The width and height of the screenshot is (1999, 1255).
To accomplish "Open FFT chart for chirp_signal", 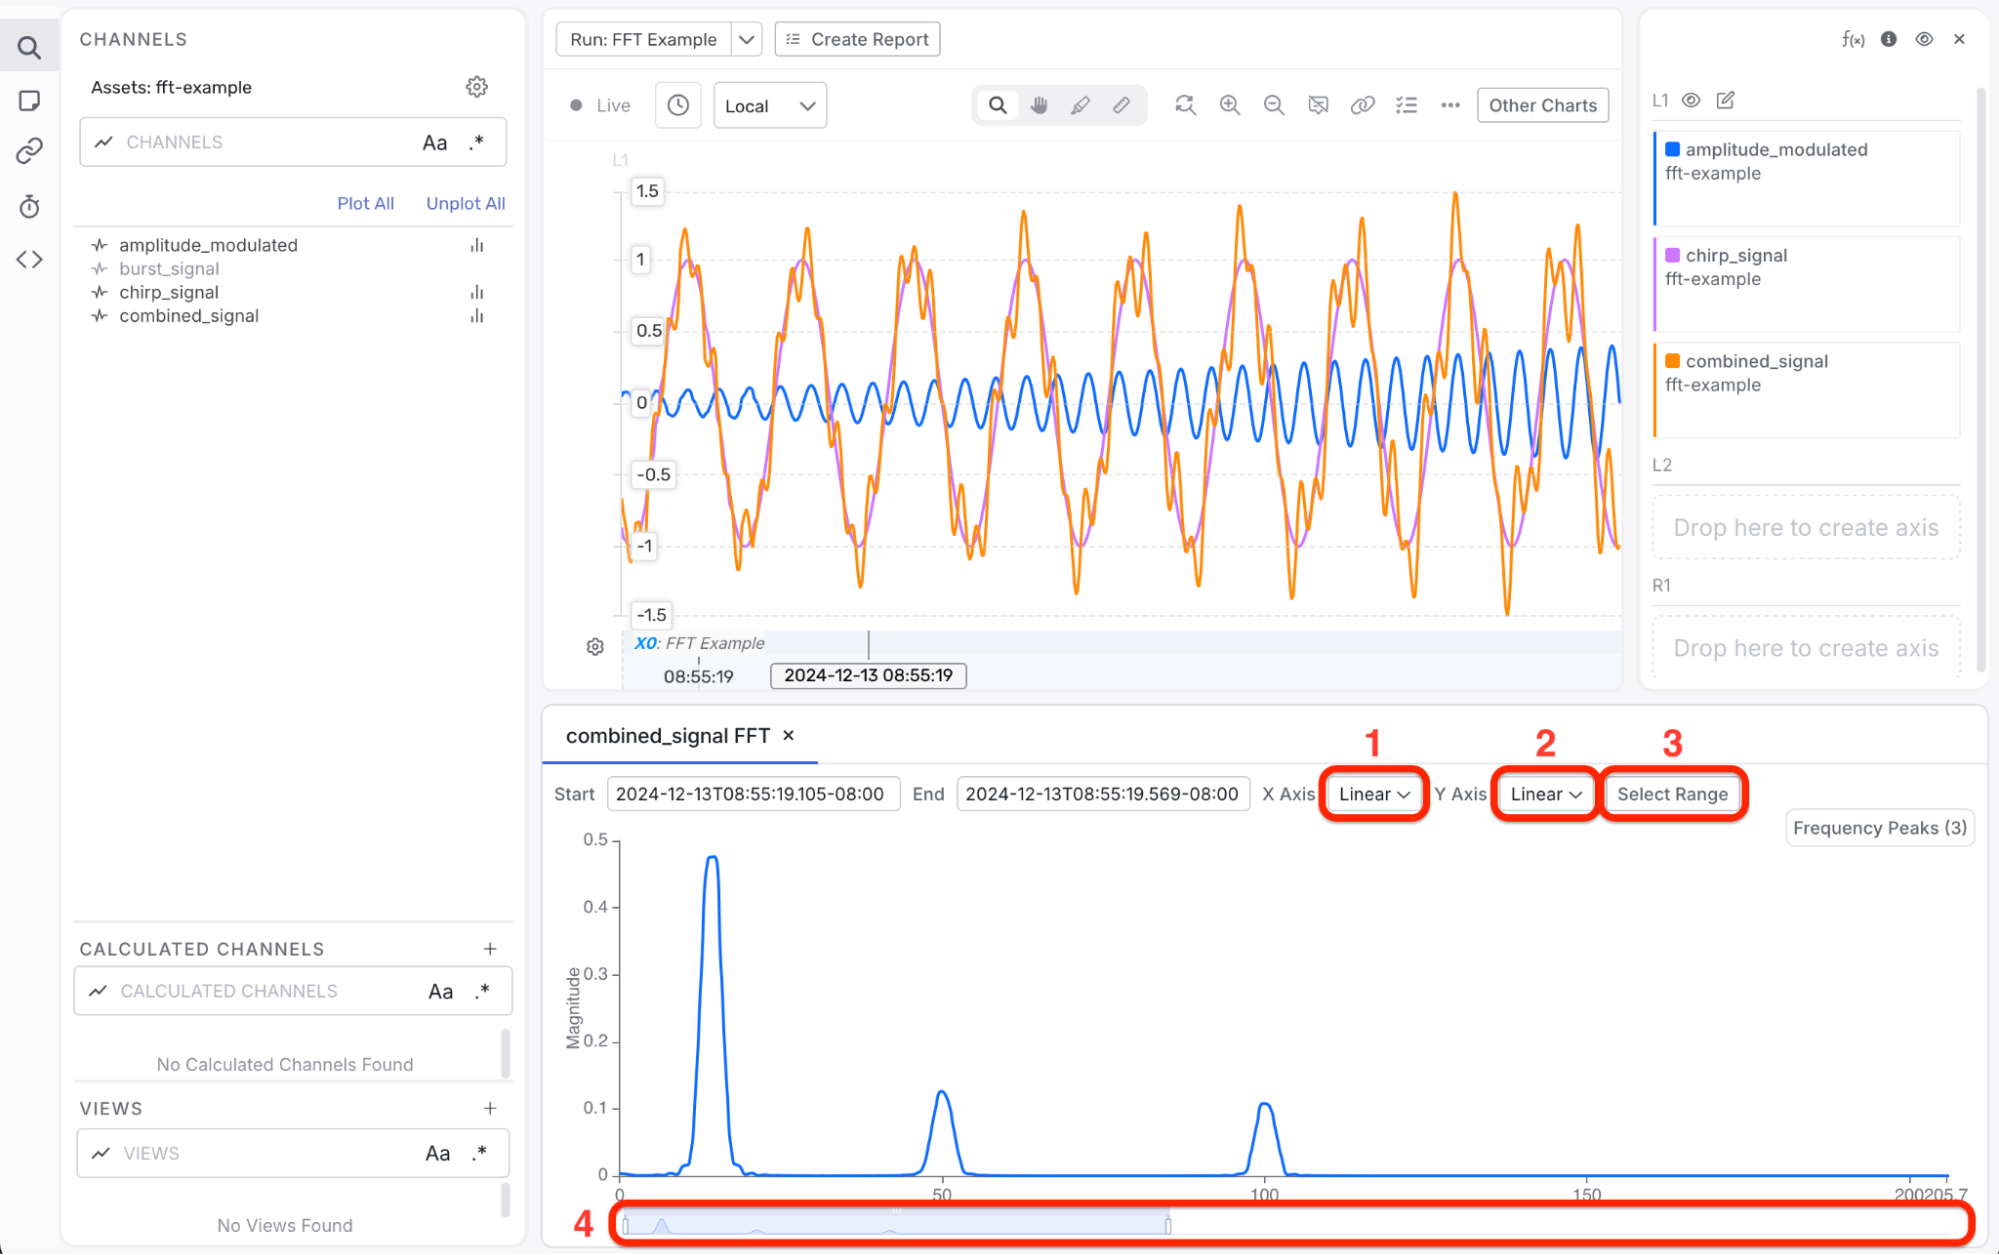I will coord(477,293).
